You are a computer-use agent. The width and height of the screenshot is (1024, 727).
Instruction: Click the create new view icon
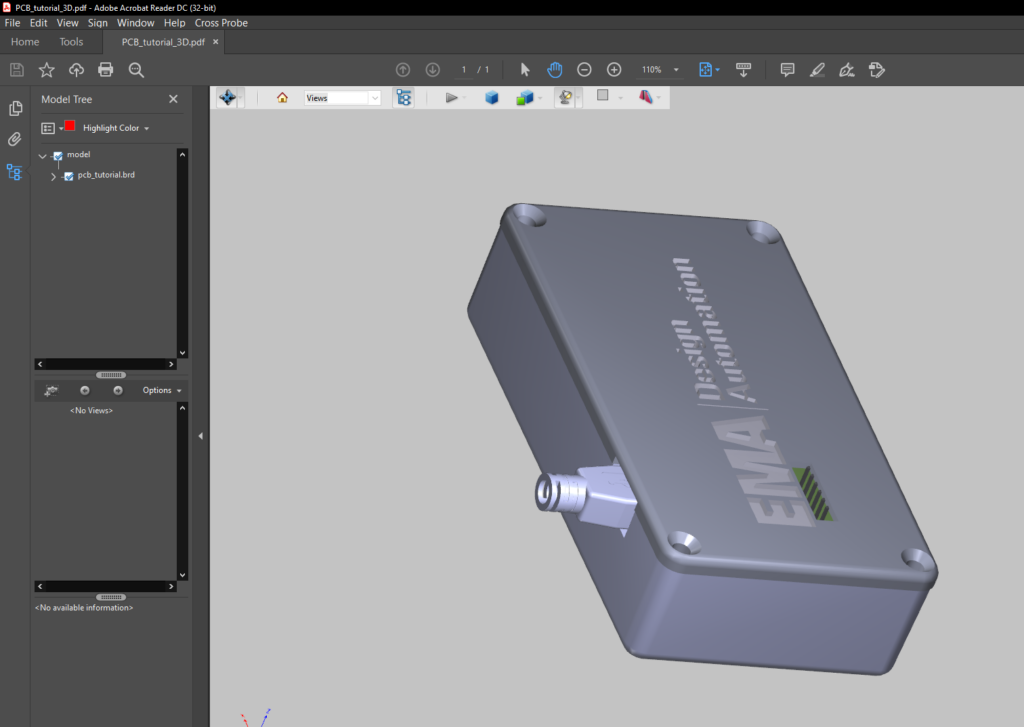(51, 391)
